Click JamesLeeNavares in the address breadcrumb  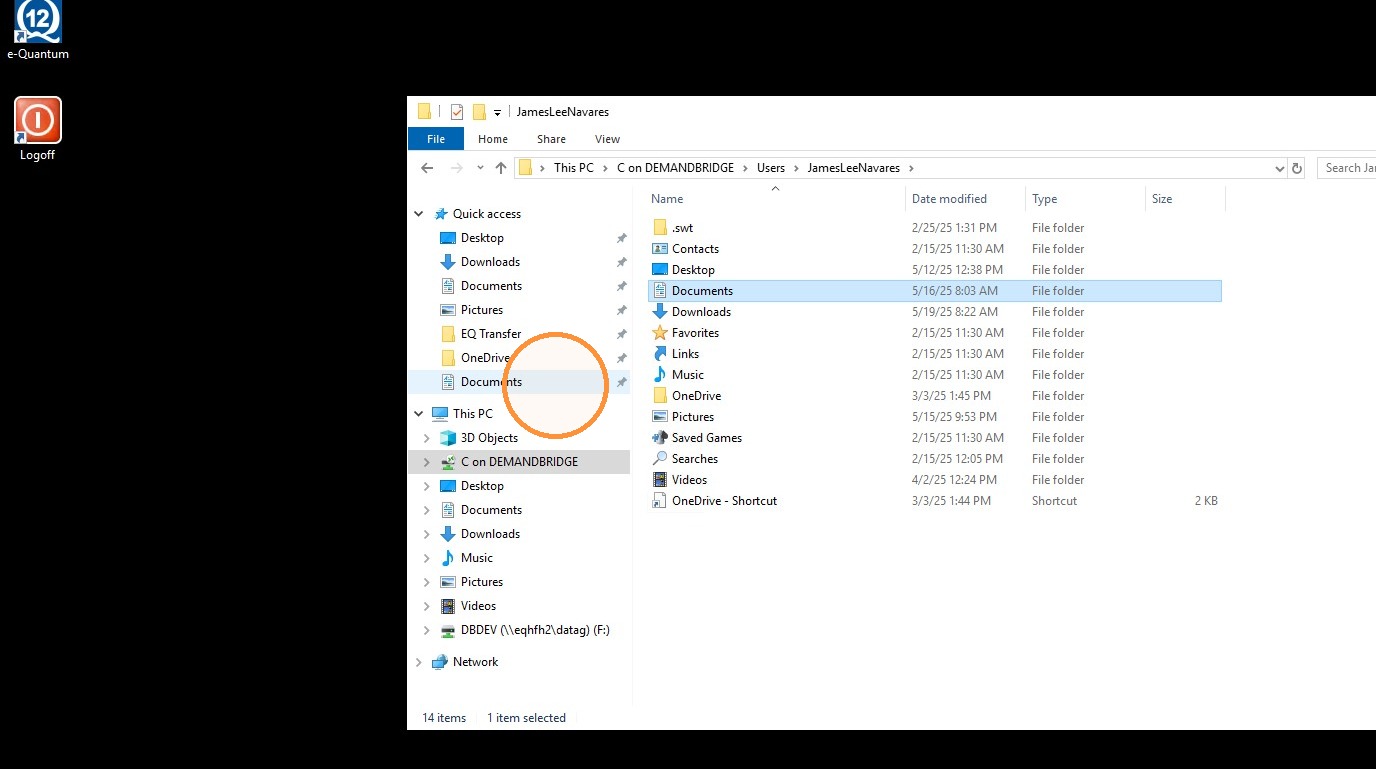[x=853, y=168]
